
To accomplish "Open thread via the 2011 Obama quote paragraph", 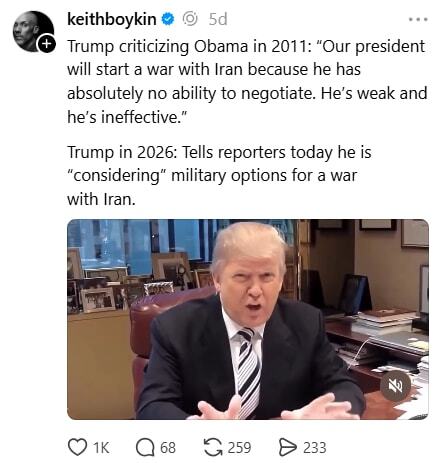I will click(247, 82).
